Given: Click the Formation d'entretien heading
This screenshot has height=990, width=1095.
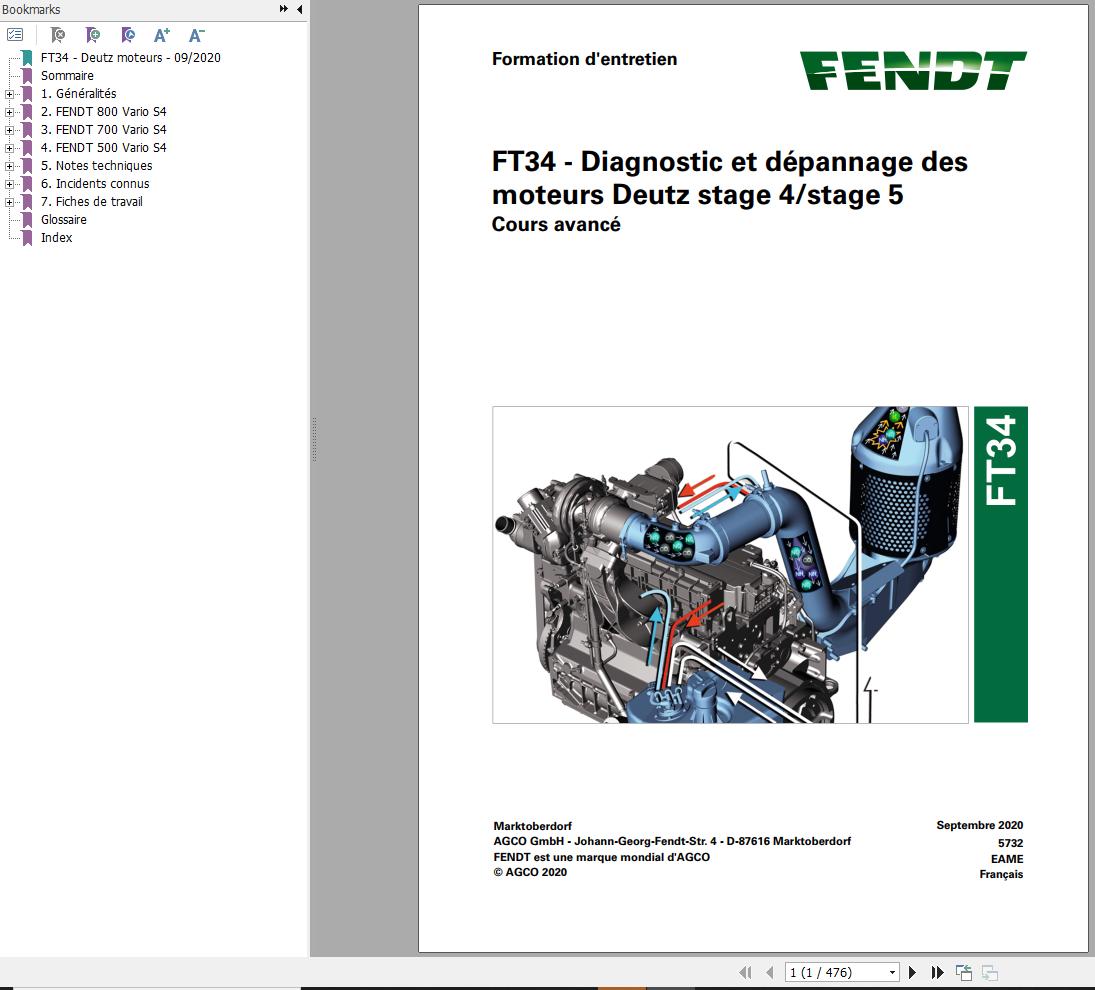Looking at the screenshot, I should click(585, 59).
